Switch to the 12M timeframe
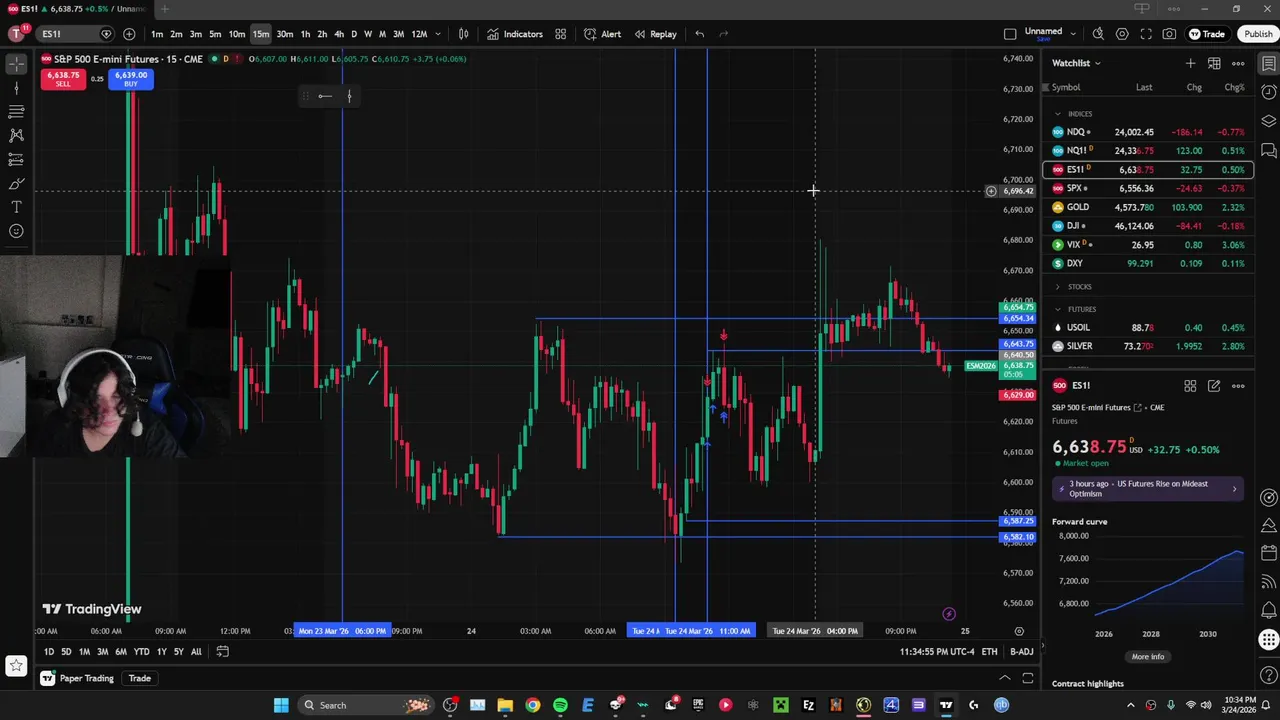This screenshot has height=720, width=1280. pos(420,34)
